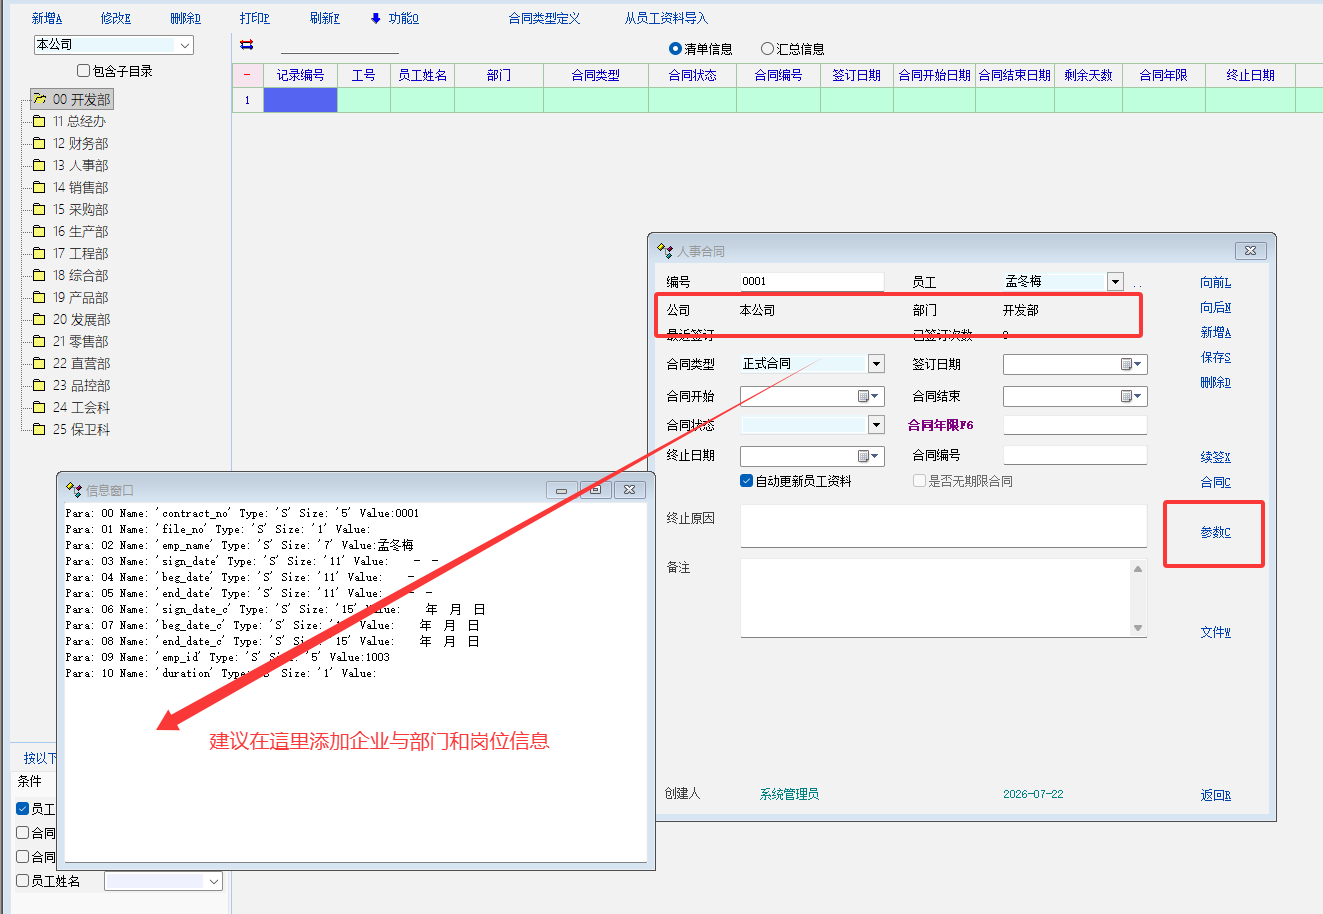Click the 签订日期 column header in the grid
The width and height of the screenshot is (1323, 914).
pyautogui.click(x=857, y=75)
